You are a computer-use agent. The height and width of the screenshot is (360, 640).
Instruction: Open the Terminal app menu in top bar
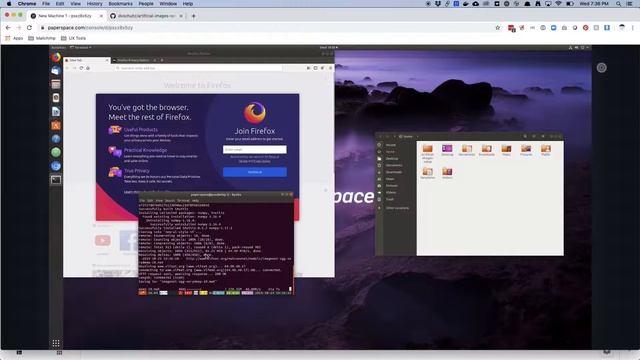(80, 48)
